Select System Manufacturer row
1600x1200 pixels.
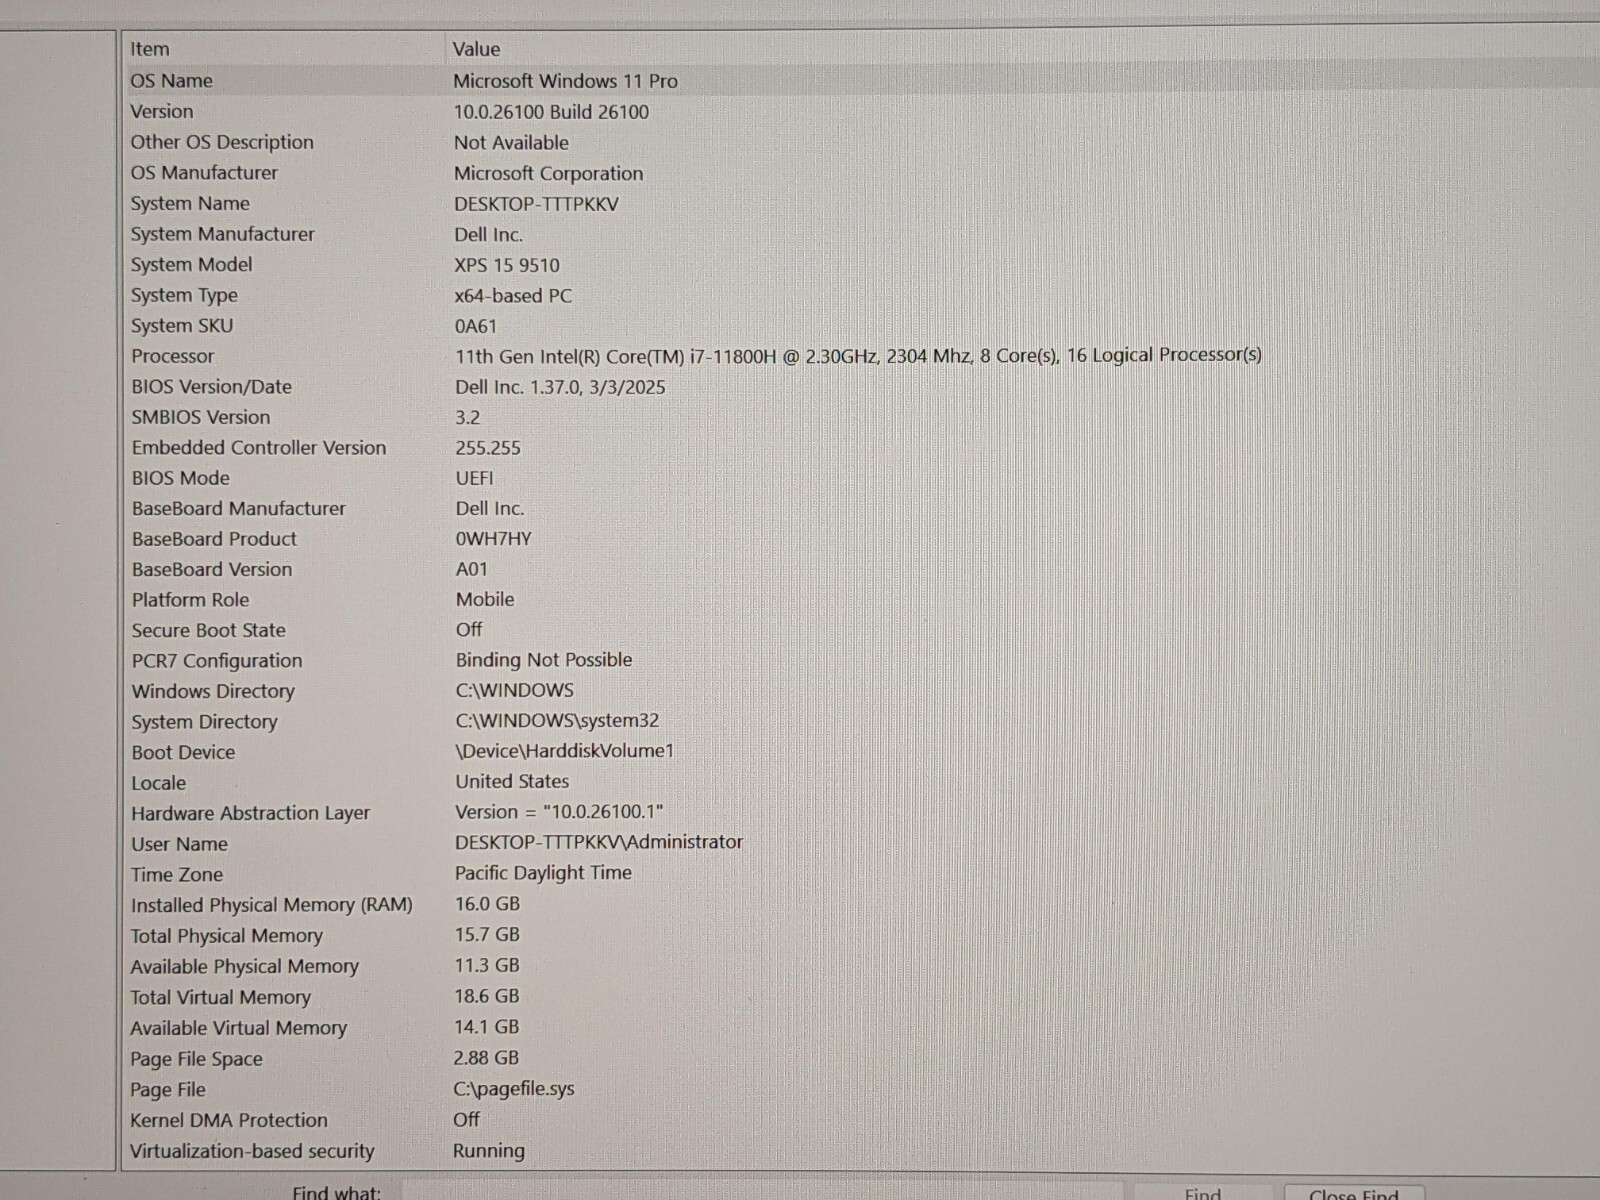click(x=860, y=234)
